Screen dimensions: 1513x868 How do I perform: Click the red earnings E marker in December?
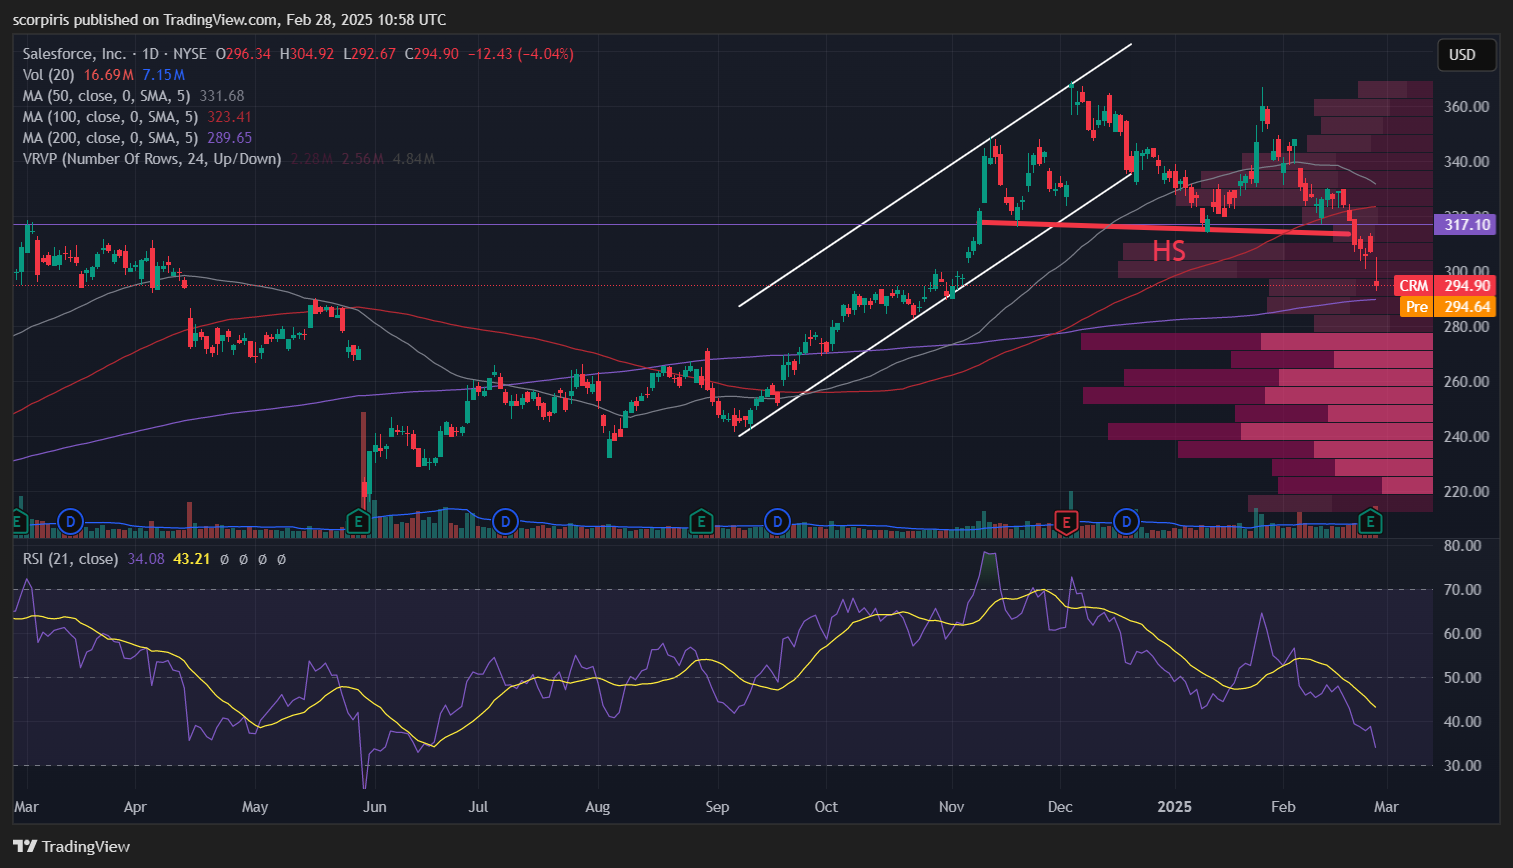click(1067, 521)
